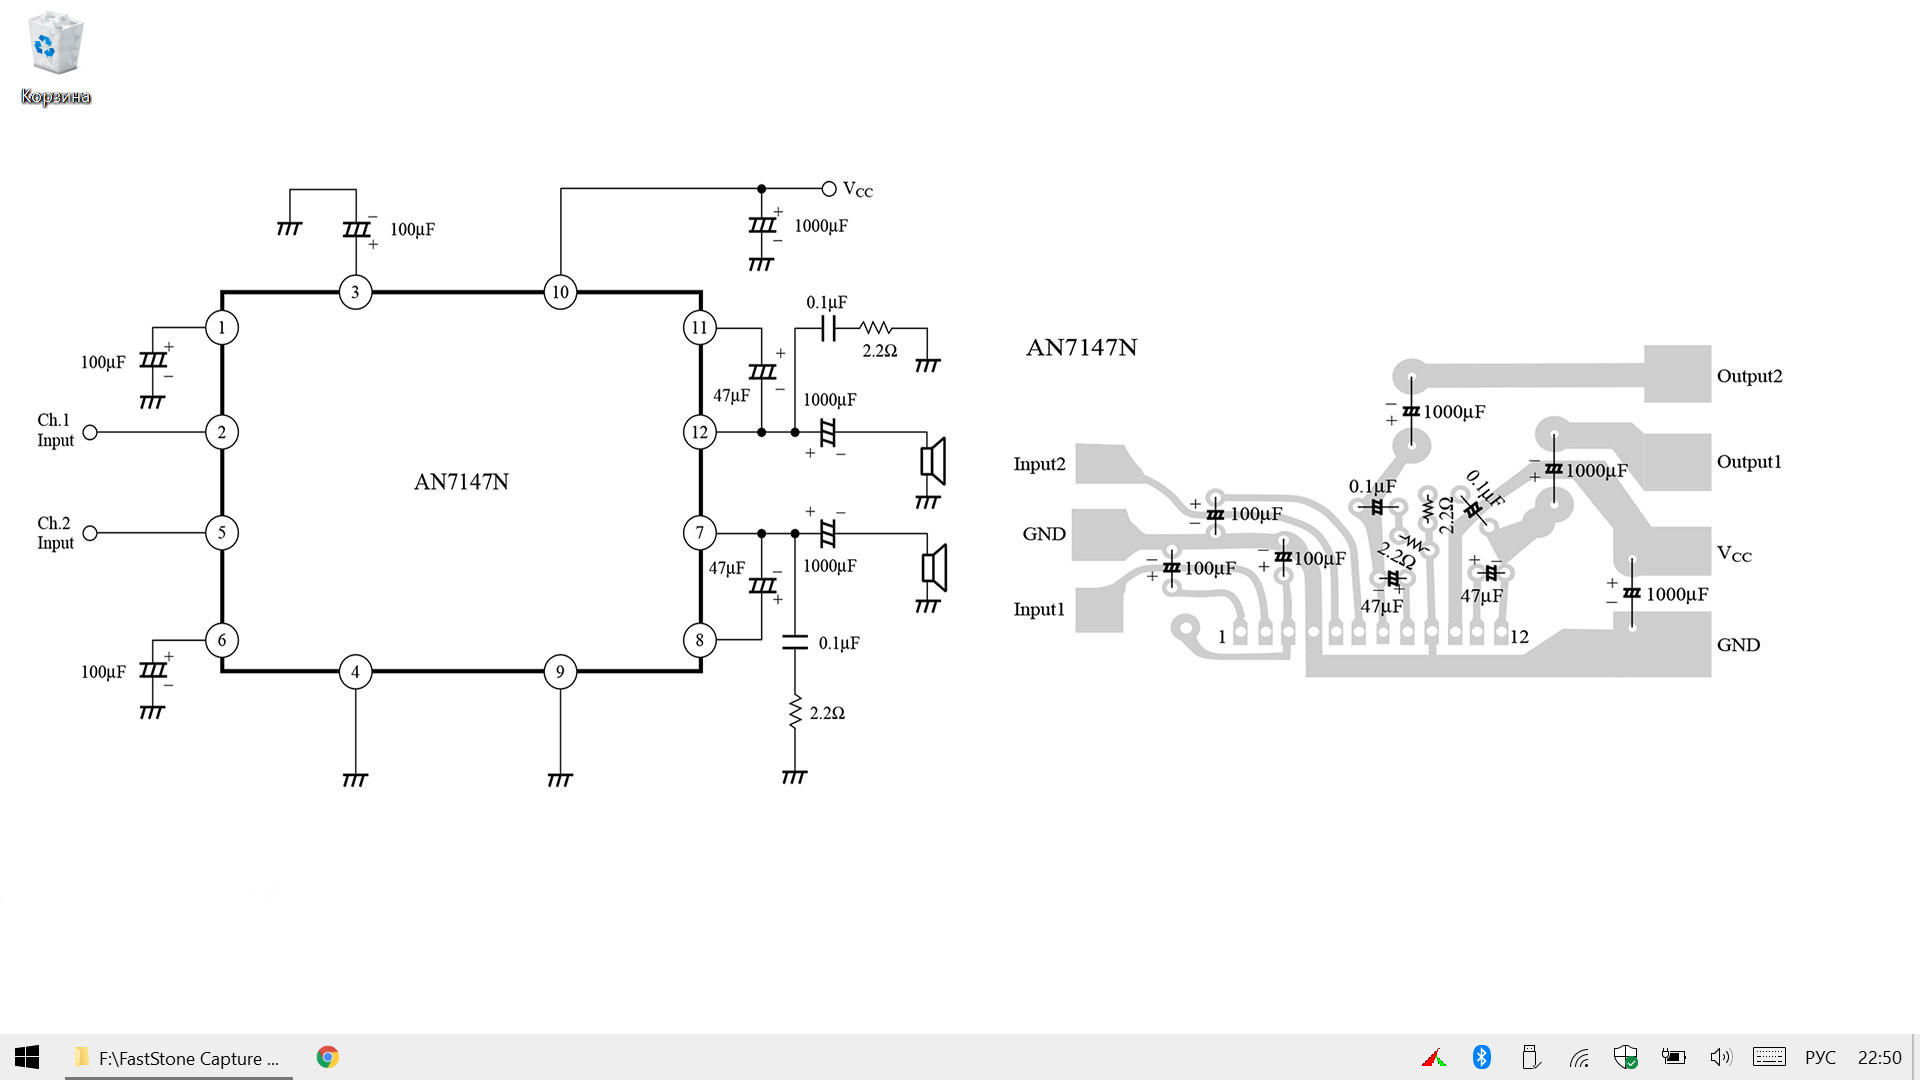Screen dimensions: 1920x1080
Task: Open the speaker volume icon
Action: pos(1720,1057)
